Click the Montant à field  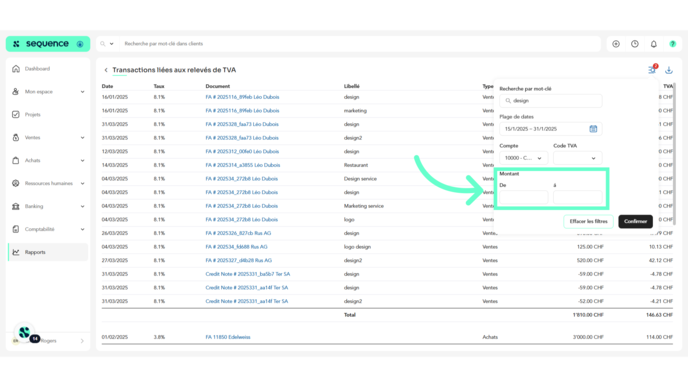pos(577,197)
